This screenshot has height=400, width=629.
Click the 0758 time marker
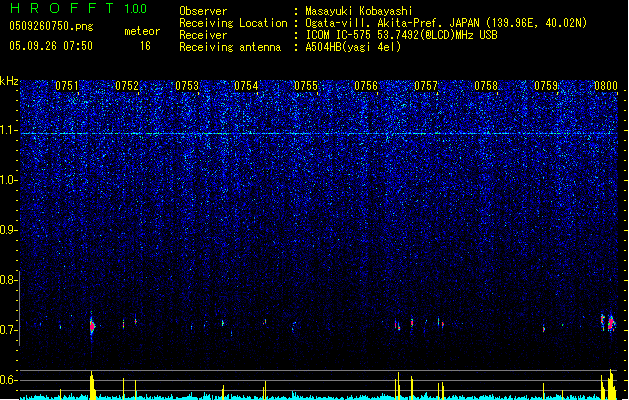(x=486, y=86)
